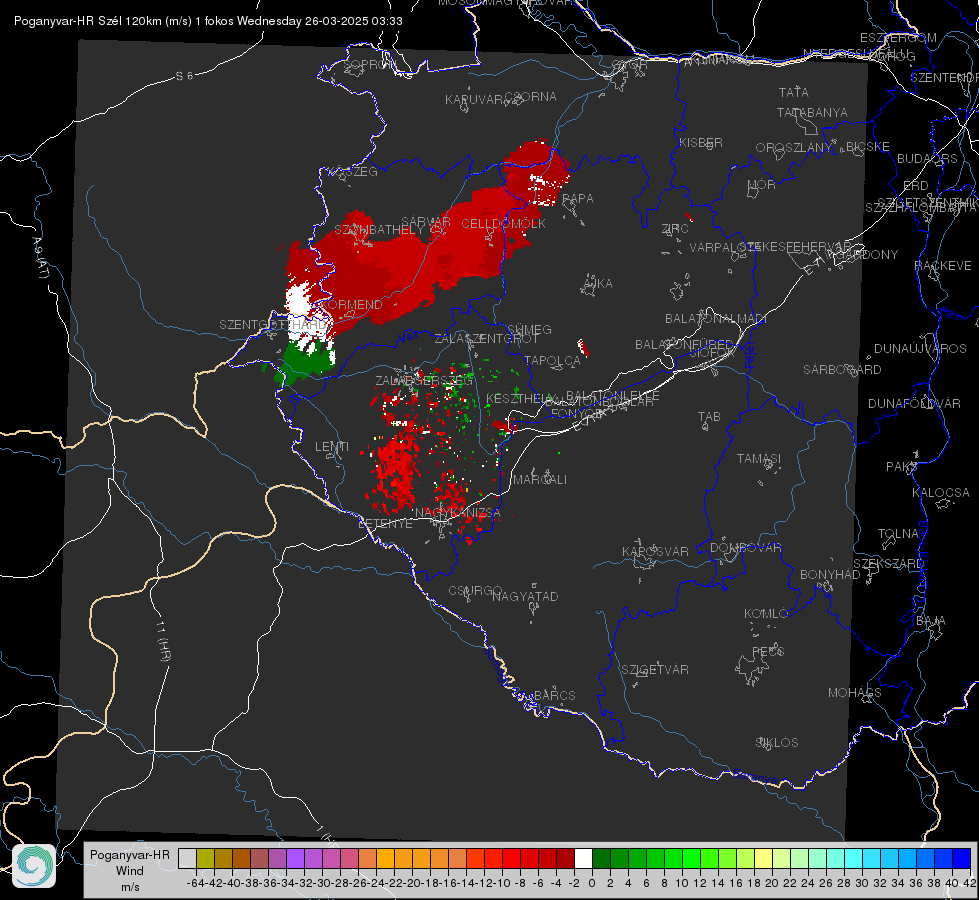Click the swirl logo icon at the bottom left
This screenshot has width=979, height=900.
[x=34, y=866]
